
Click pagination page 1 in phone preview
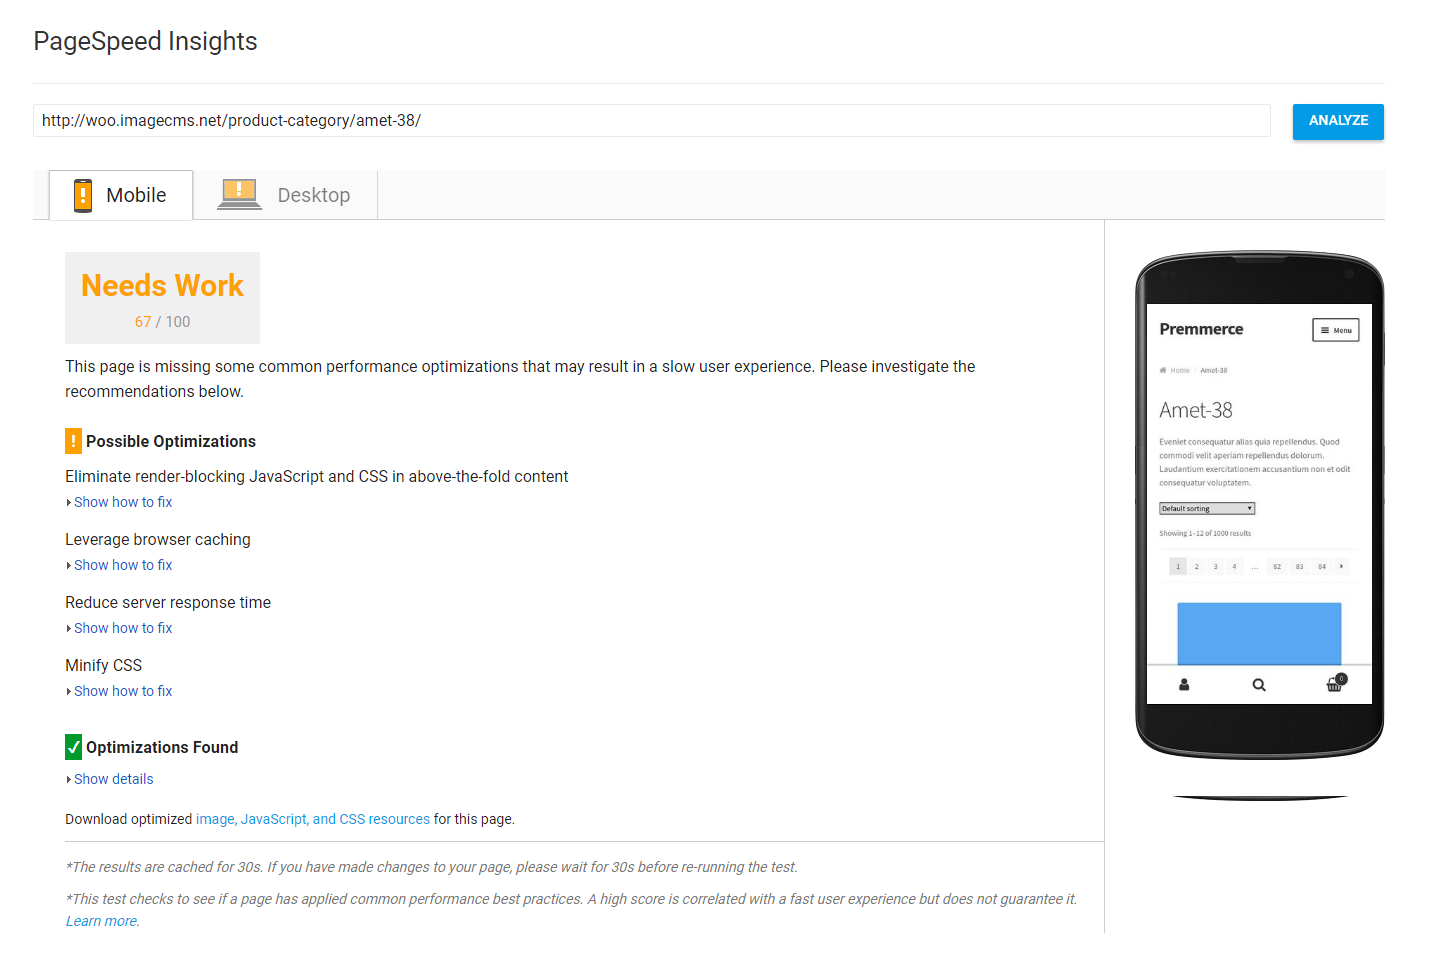[1178, 566]
